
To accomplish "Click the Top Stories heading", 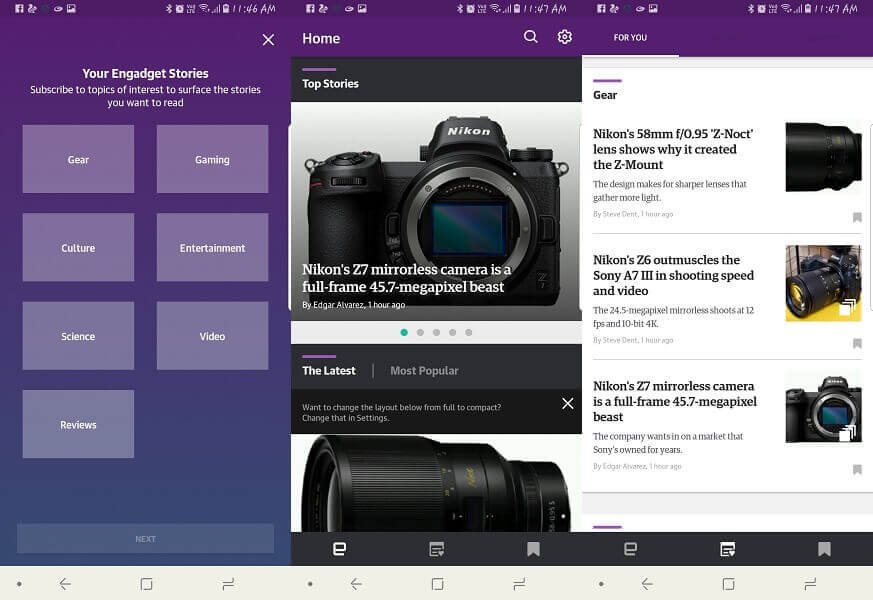I will pyautogui.click(x=330, y=83).
